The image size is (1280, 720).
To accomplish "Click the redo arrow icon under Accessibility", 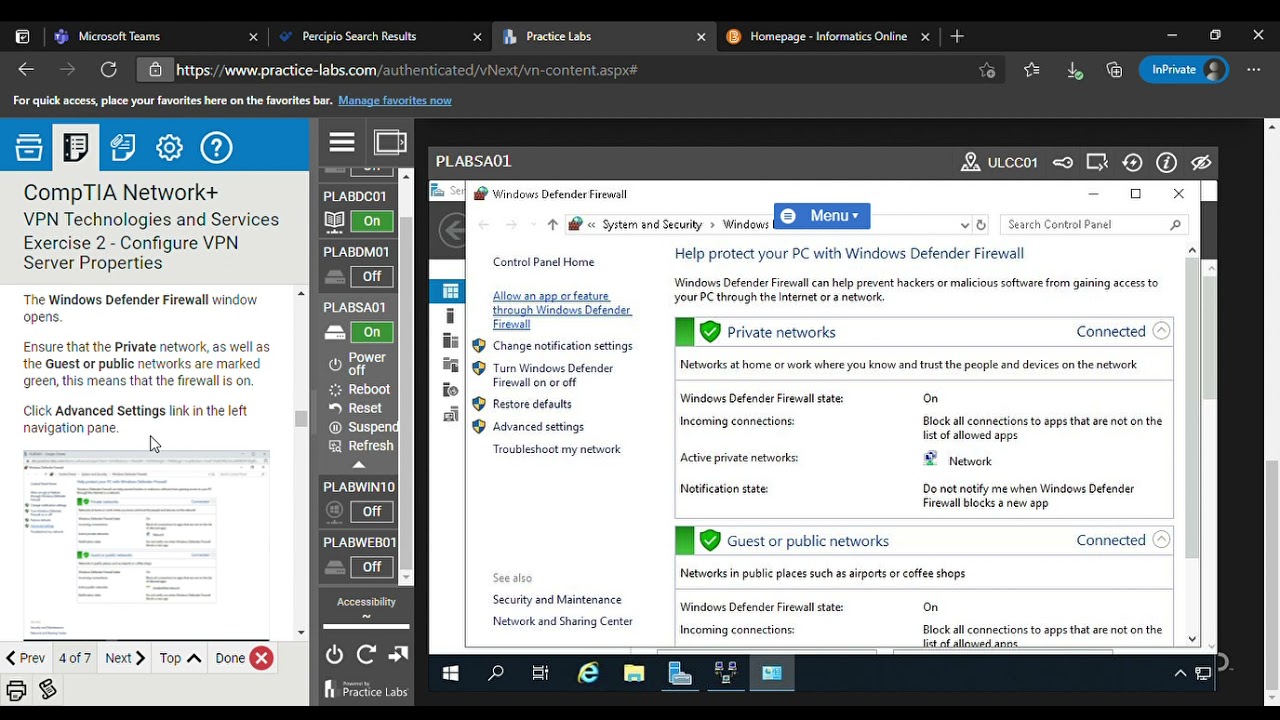I will [x=366, y=654].
